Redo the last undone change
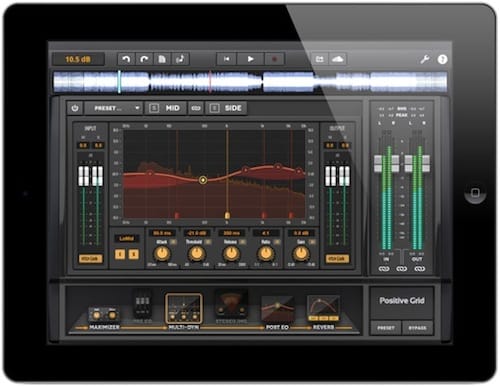This screenshot has height=387, width=500. tap(144, 59)
